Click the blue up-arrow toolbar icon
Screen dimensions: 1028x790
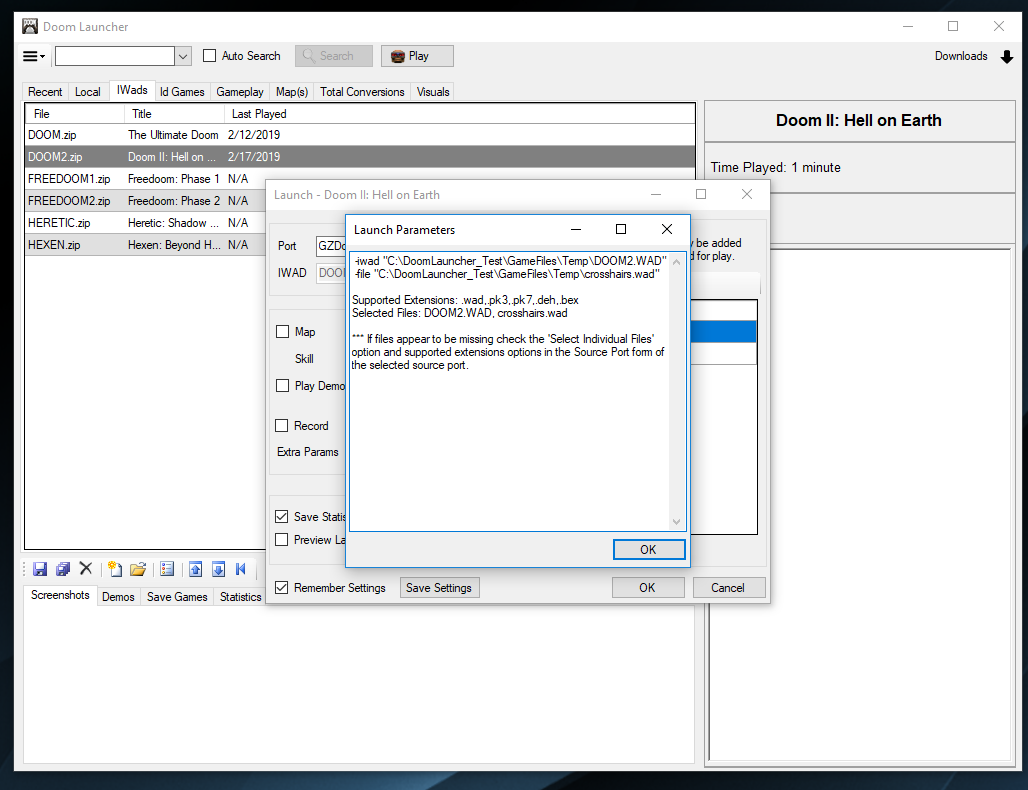195,568
